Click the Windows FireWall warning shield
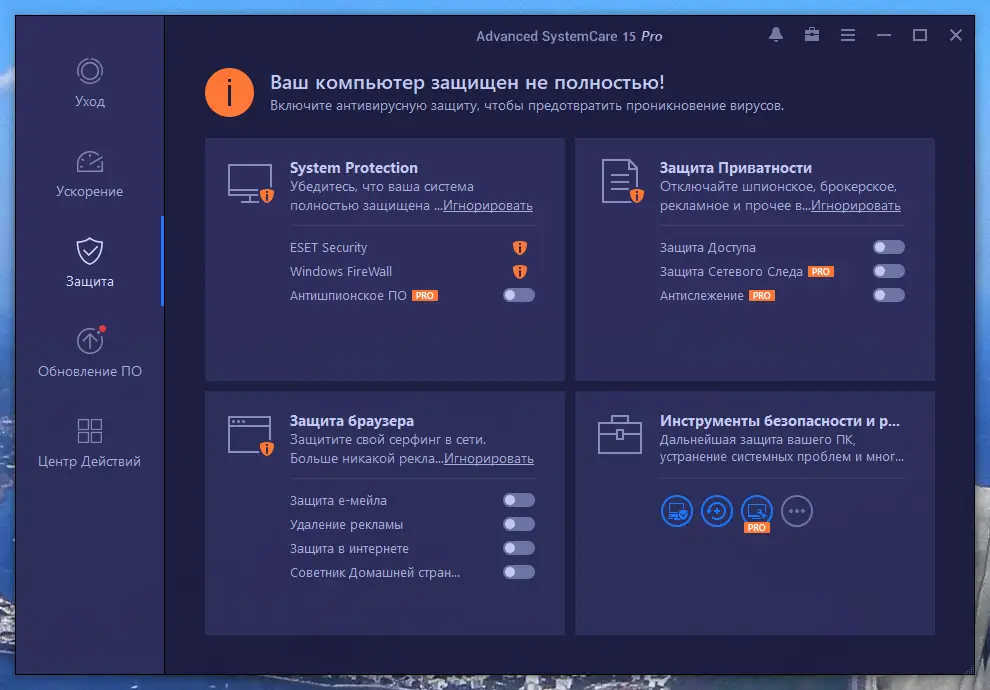Viewport: 990px width, 690px height. [x=520, y=271]
